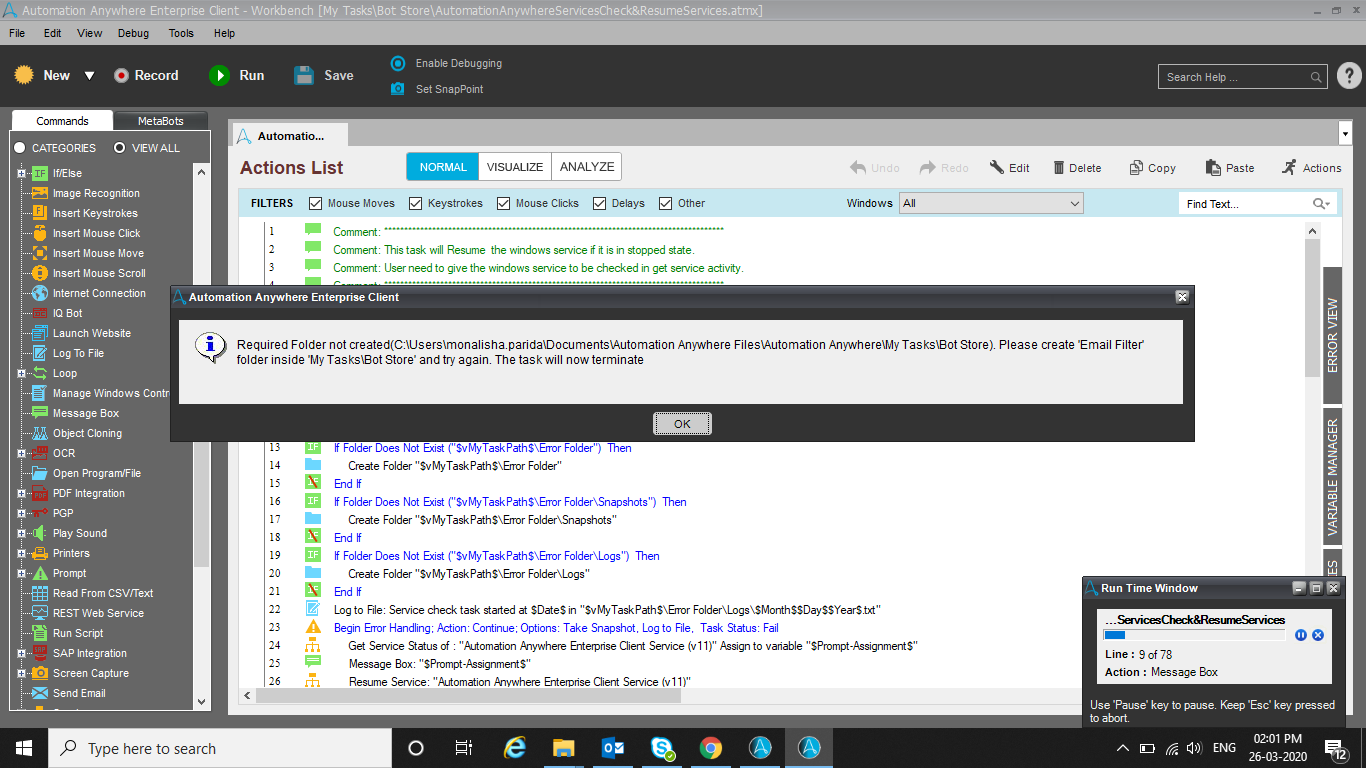Open the New button dropdown arrow

point(89,76)
